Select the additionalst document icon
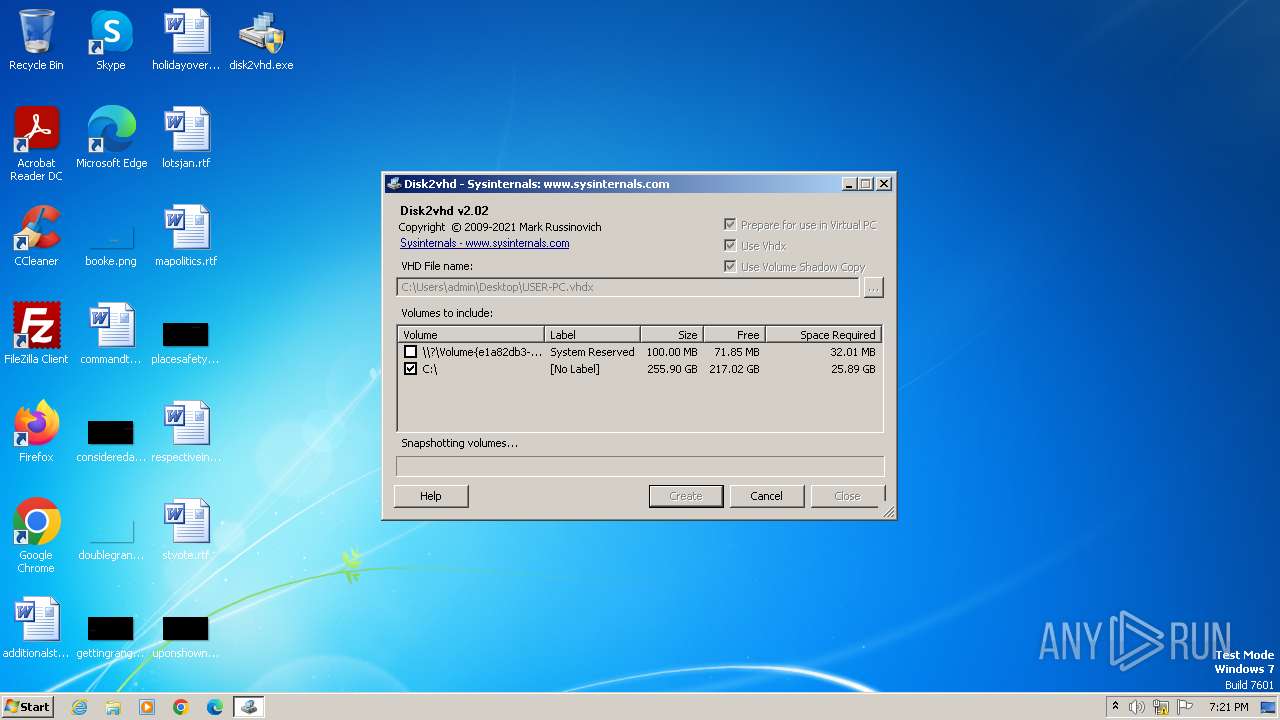Image resolution: width=1280 pixels, height=720 pixels. 36,628
